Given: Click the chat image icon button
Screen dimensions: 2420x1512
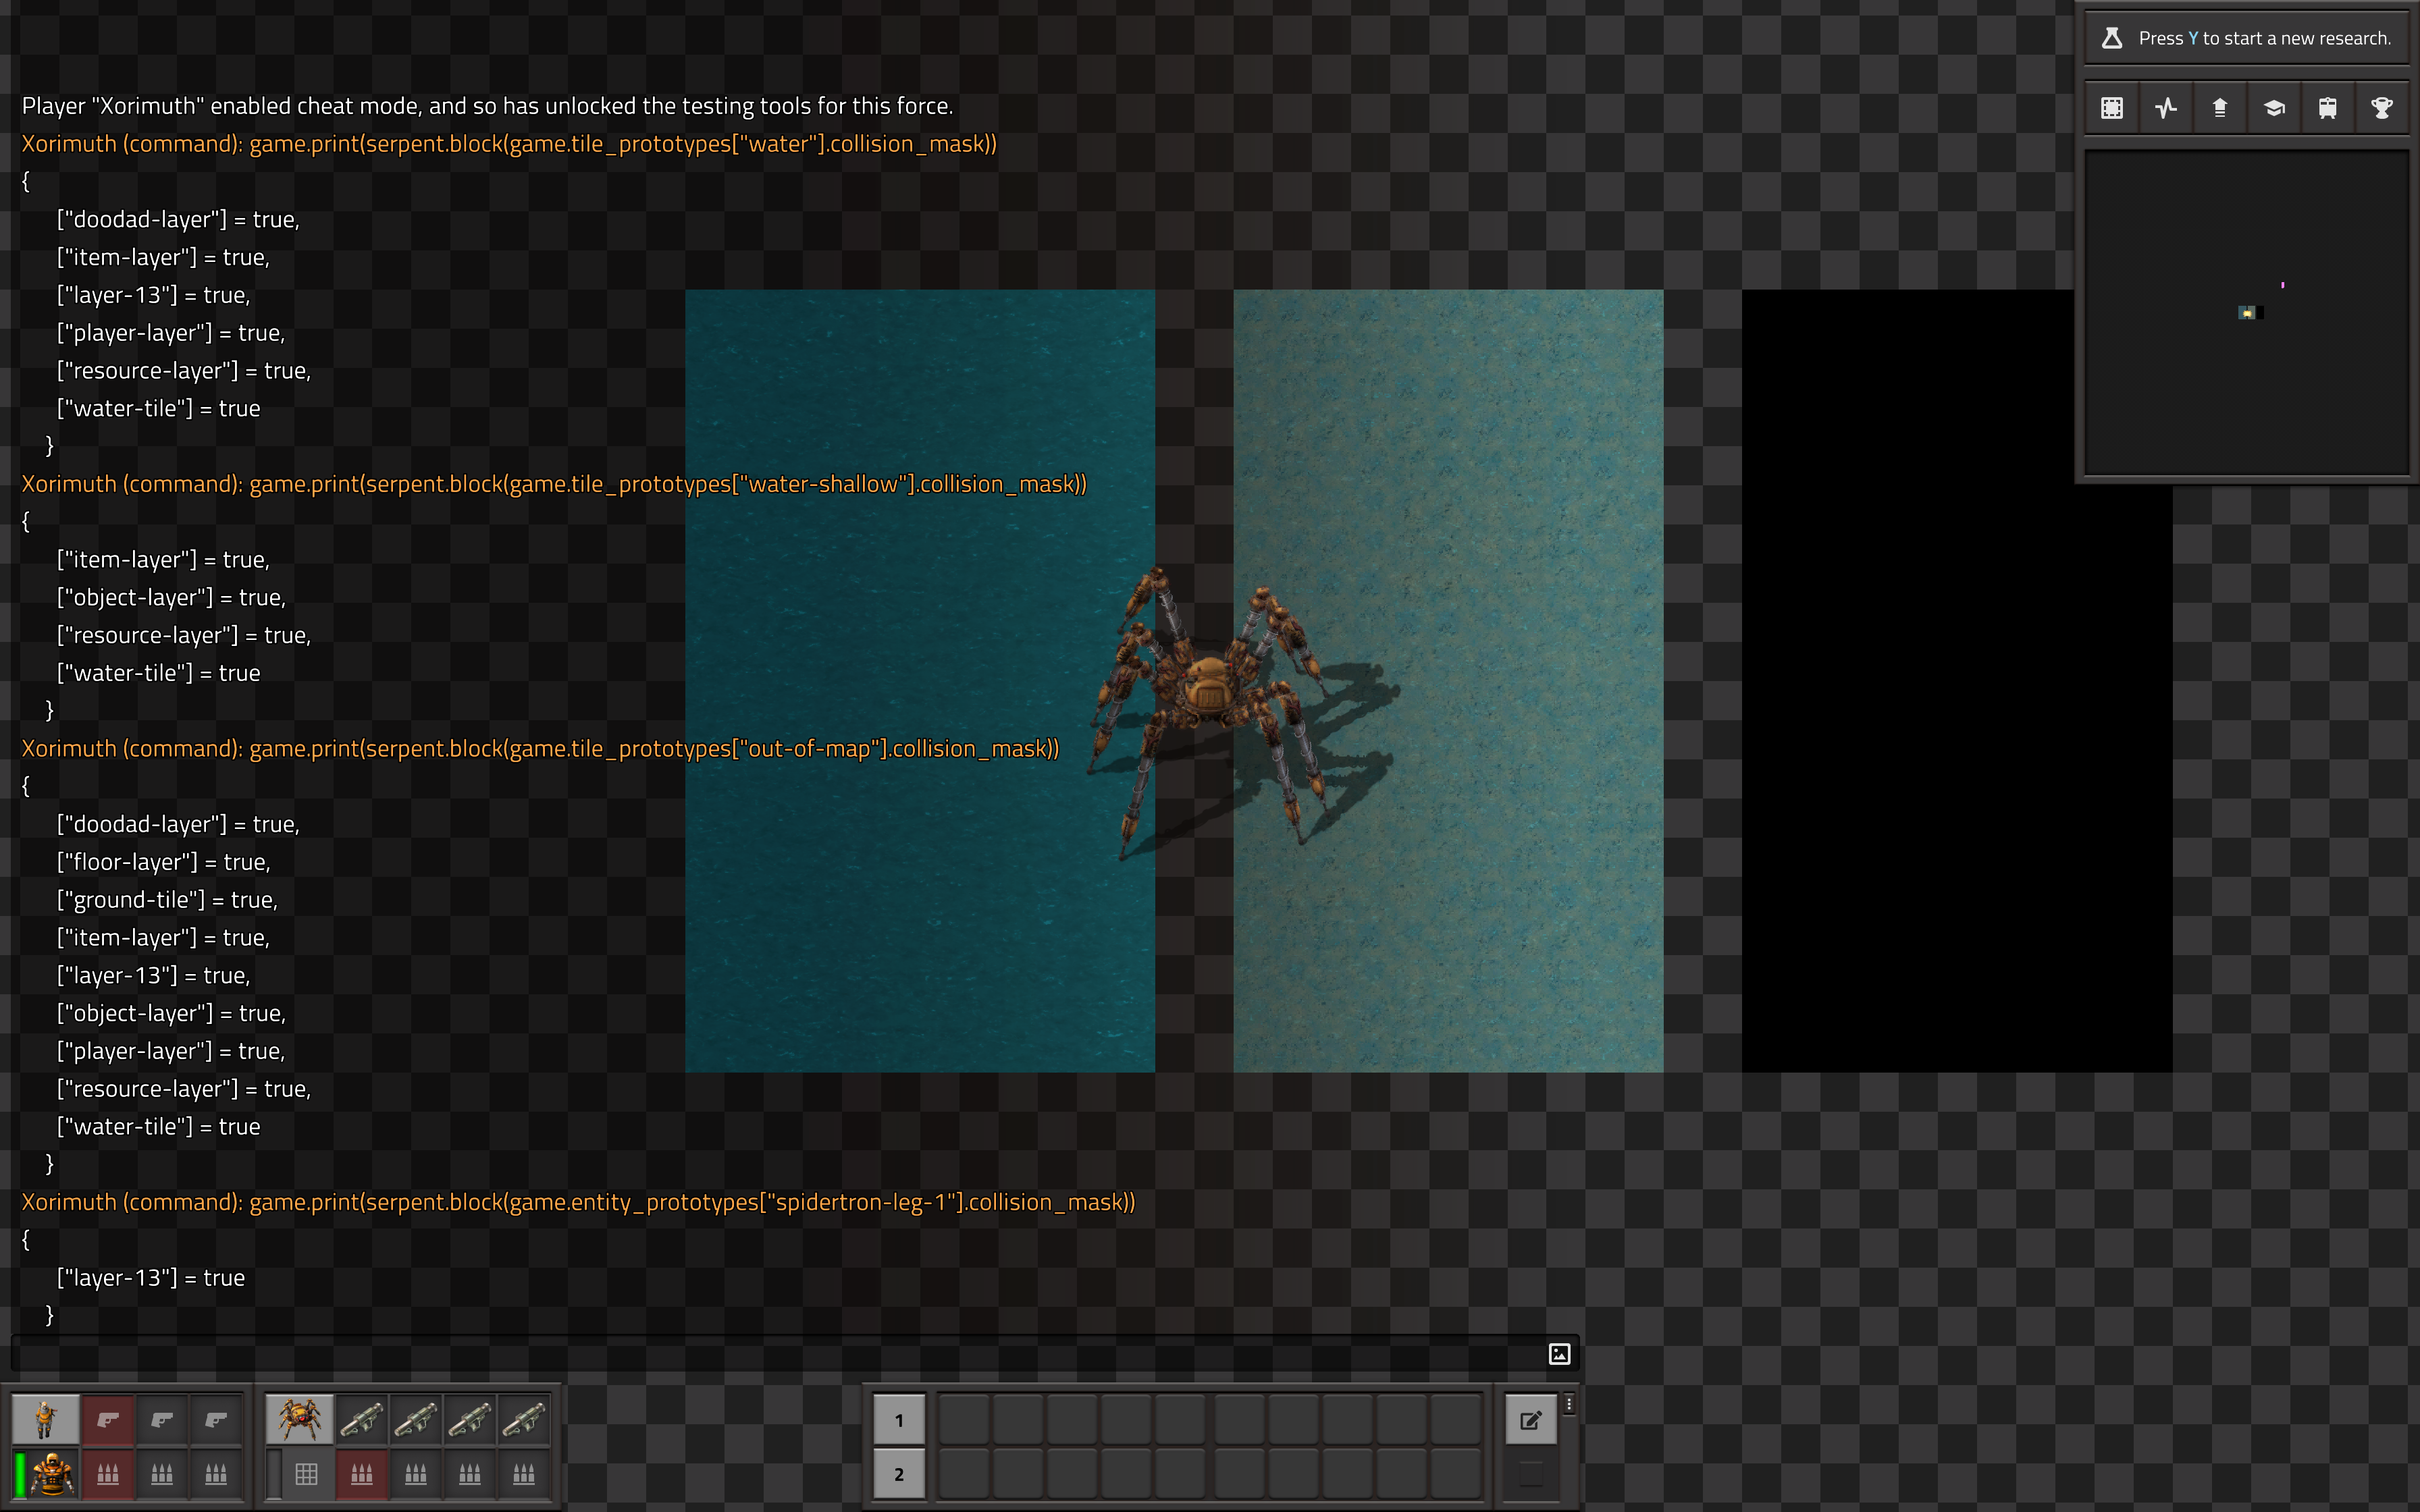Looking at the screenshot, I should tap(1559, 1354).
